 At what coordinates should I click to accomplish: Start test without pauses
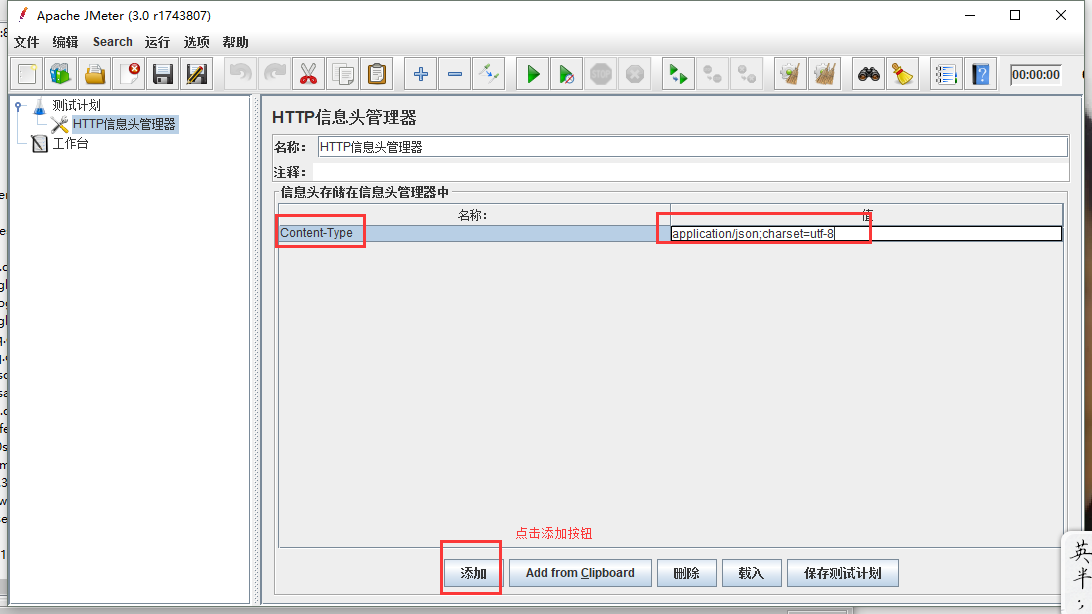pos(568,73)
